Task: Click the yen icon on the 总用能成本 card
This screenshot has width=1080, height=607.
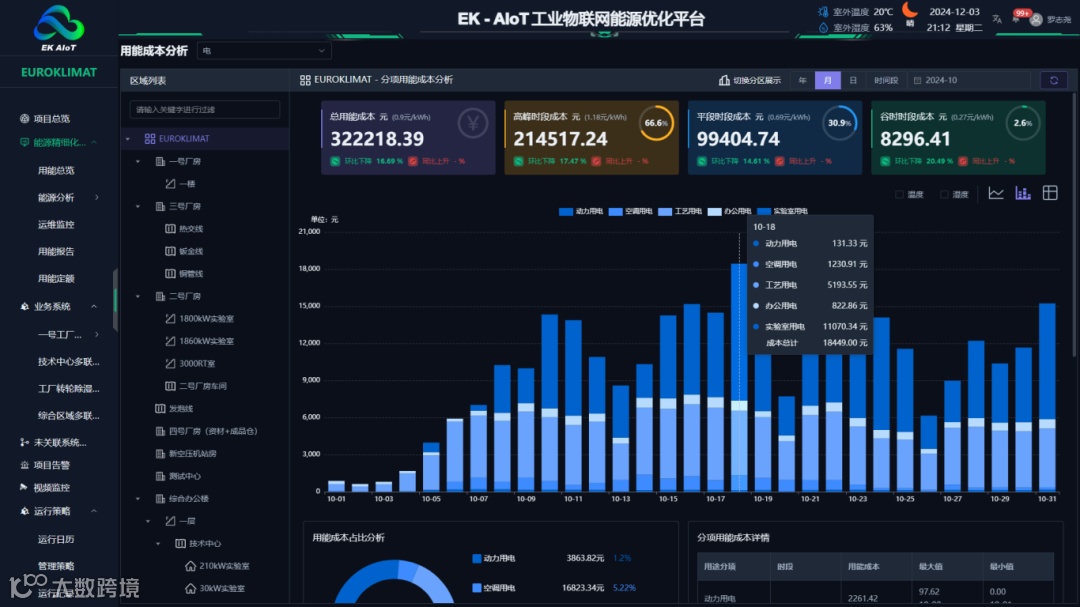Action: (472, 124)
